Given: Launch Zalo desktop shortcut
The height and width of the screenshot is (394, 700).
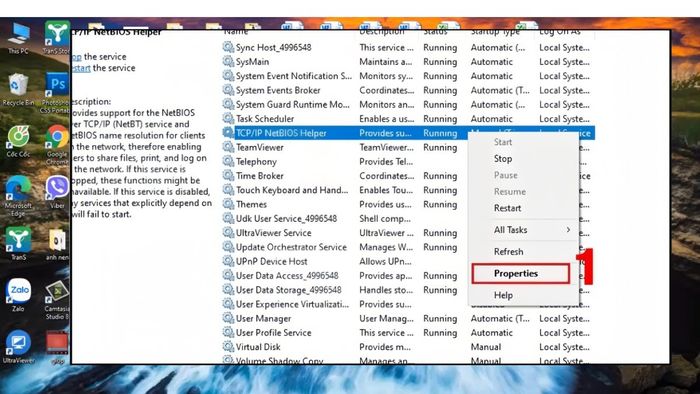Looking at the screenshot, I should coord(18,294).
